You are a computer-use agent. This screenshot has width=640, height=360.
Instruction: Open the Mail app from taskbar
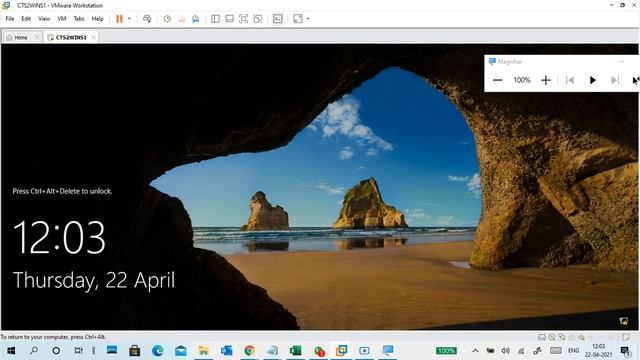point(180,351)
